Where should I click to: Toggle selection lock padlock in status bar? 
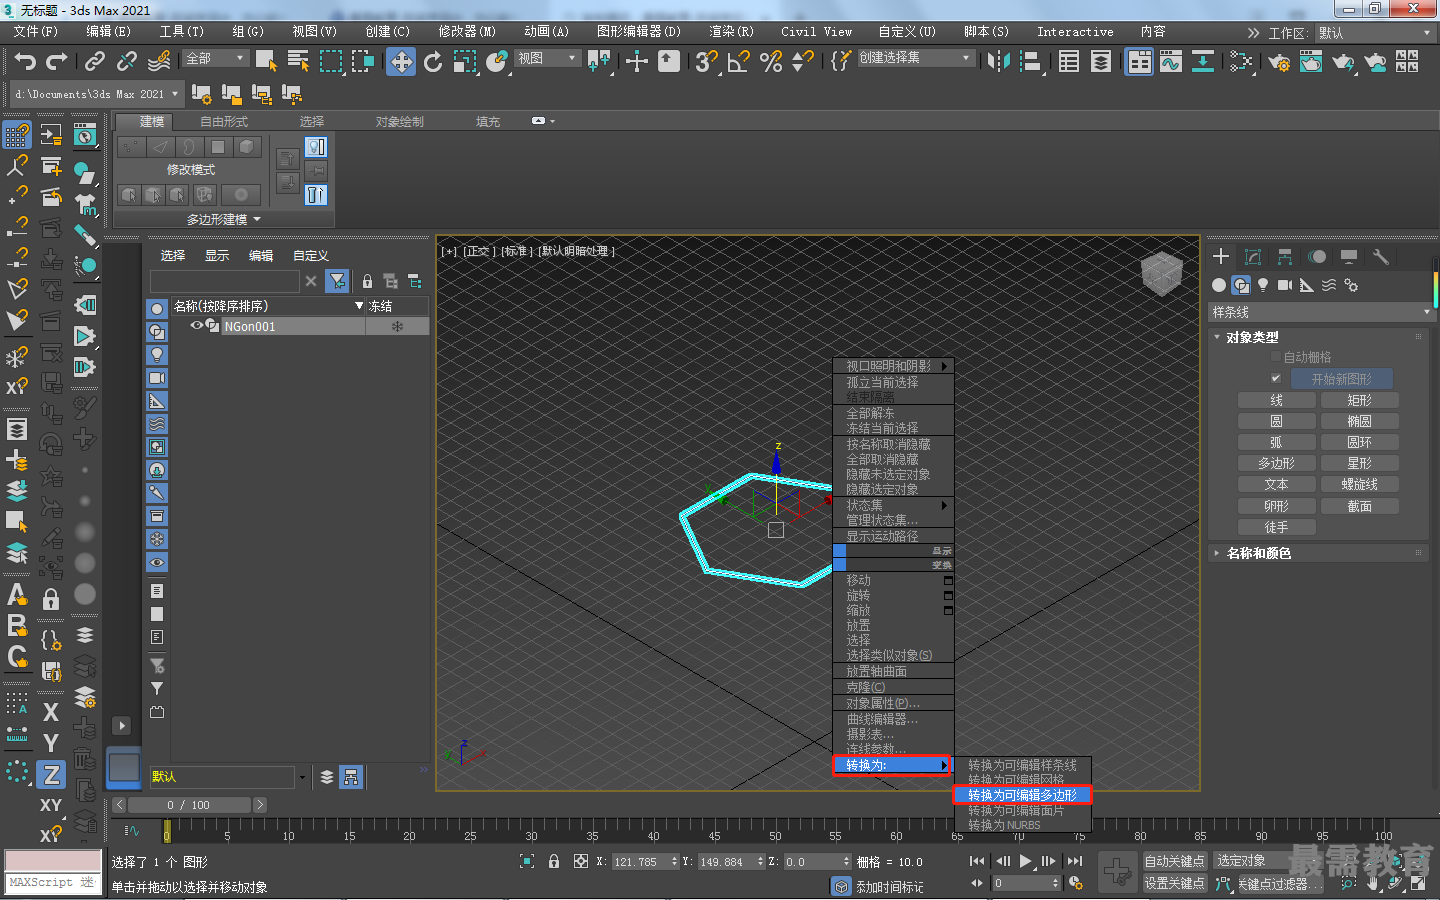(554, 861)
